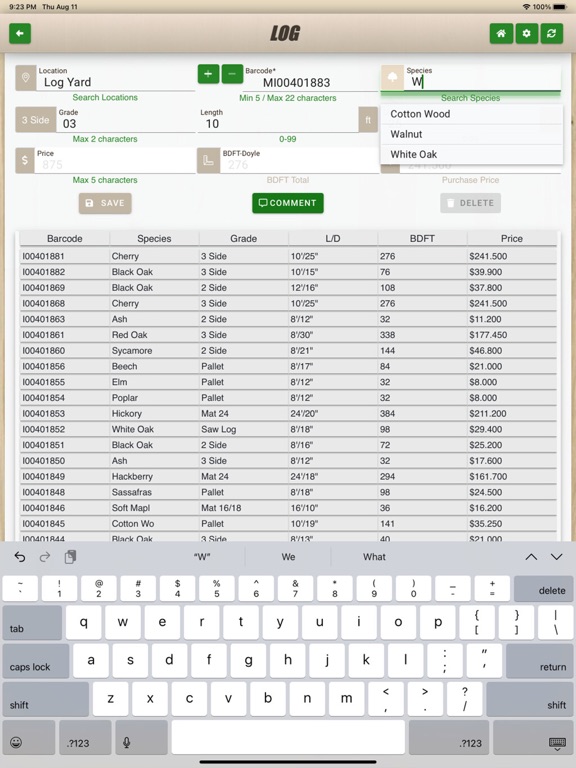Sort by the Barcode column header

point(65,239)
